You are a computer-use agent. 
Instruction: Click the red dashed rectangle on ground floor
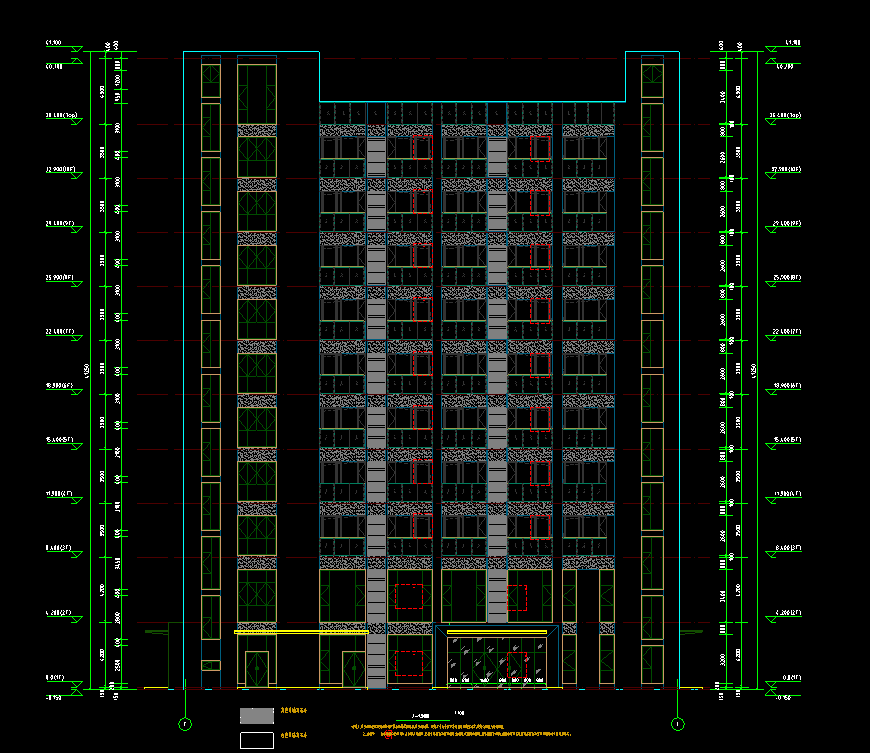click(x=408, y=664)
